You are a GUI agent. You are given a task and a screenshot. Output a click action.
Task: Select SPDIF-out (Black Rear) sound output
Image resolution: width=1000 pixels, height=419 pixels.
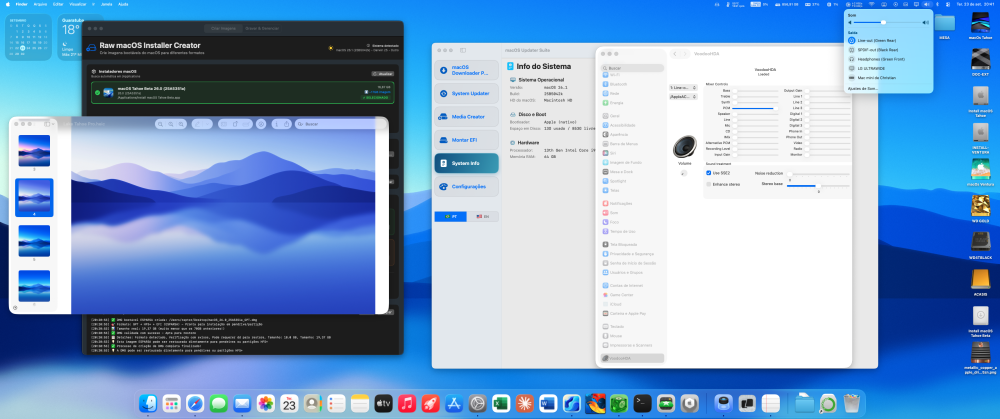click(x=888, y=50)
